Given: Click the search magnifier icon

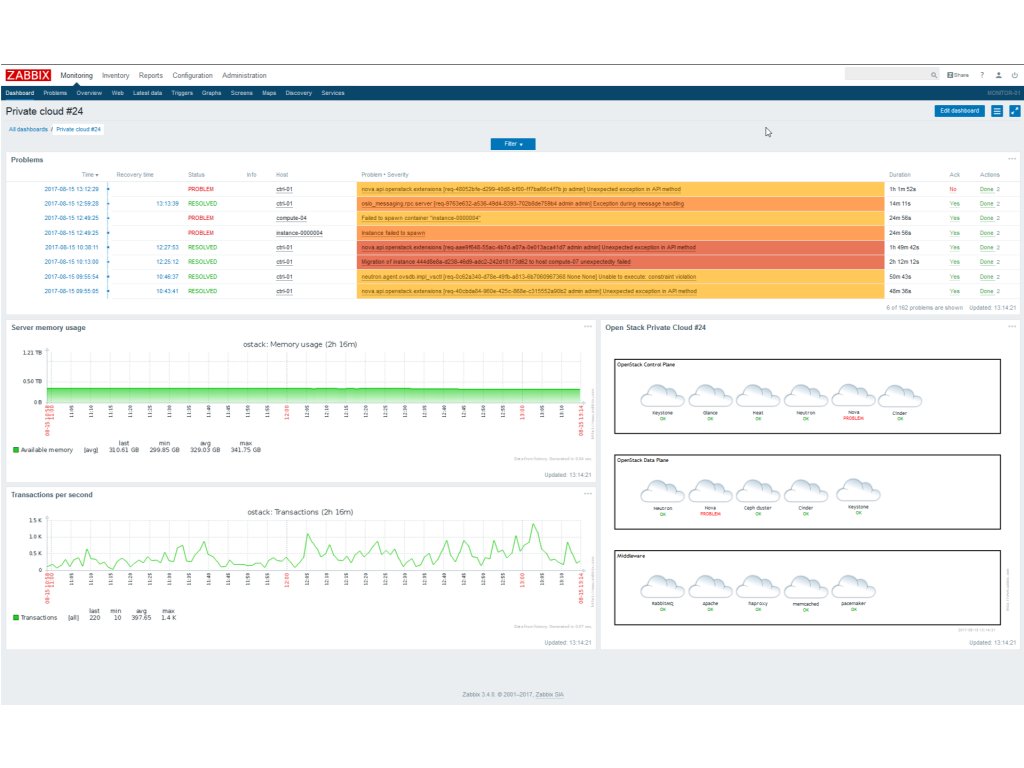Looking at the screenshot, I should (x=934, y=75).
